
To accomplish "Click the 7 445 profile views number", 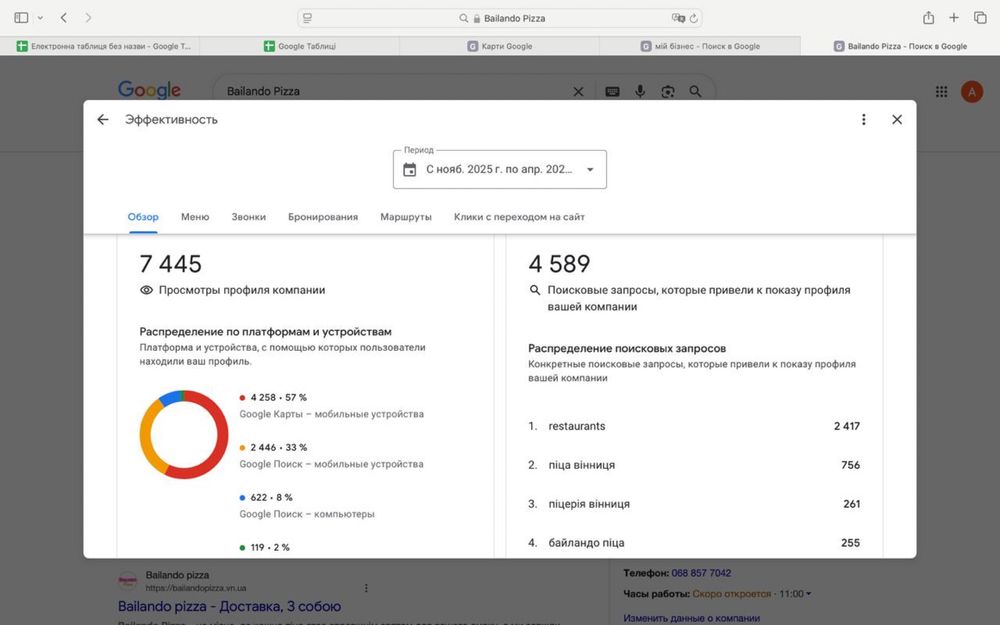I will (170, 263).
